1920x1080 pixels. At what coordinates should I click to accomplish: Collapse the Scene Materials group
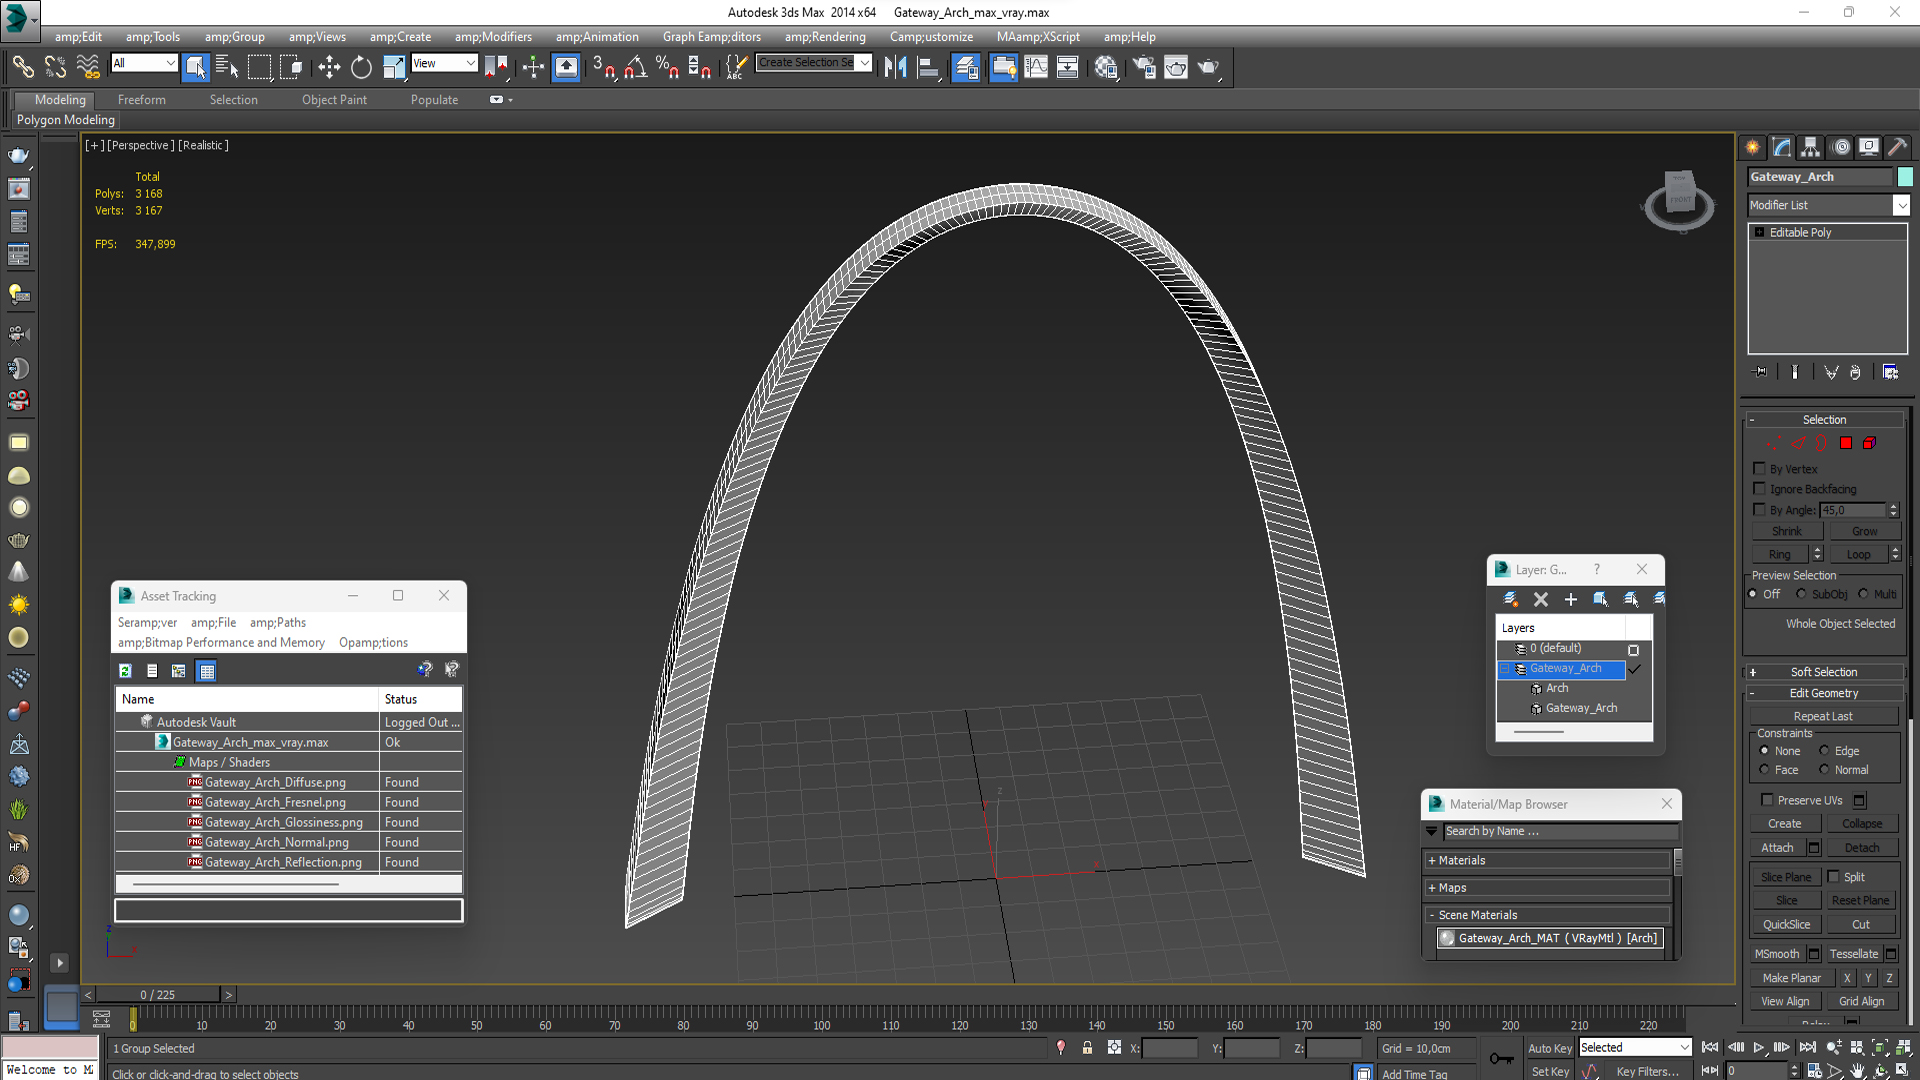pos(1546,915)
